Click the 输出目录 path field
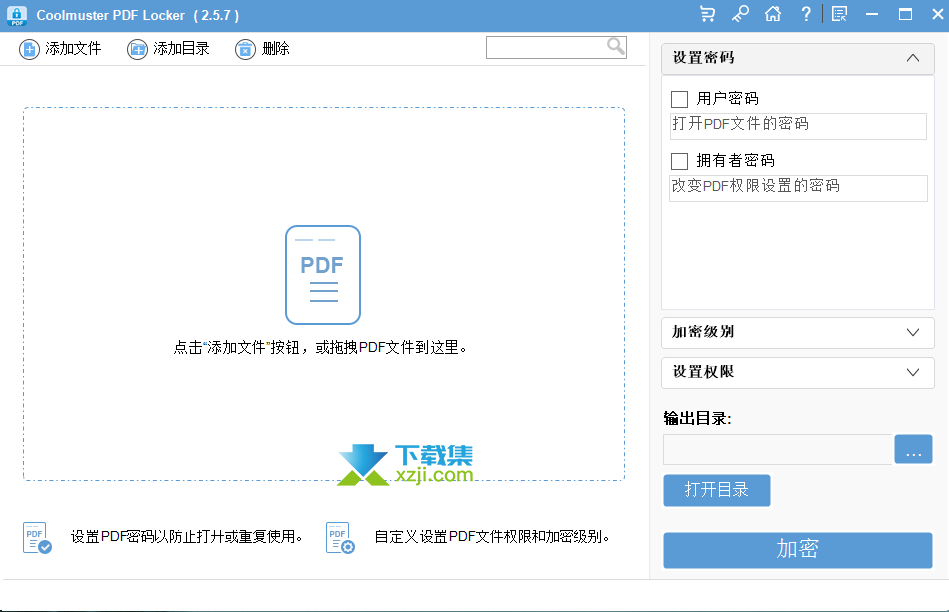949x612 pixels. tap(778, 449)
